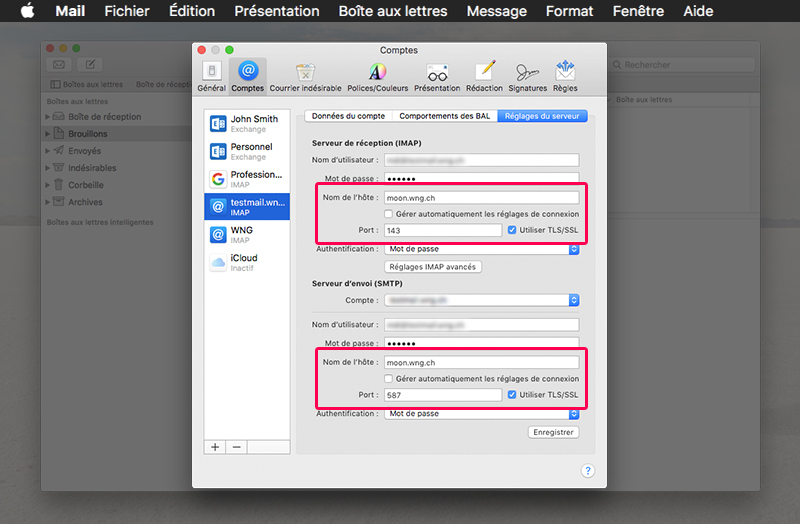Select the Profession... Google IMAP account

click(247, 179)
